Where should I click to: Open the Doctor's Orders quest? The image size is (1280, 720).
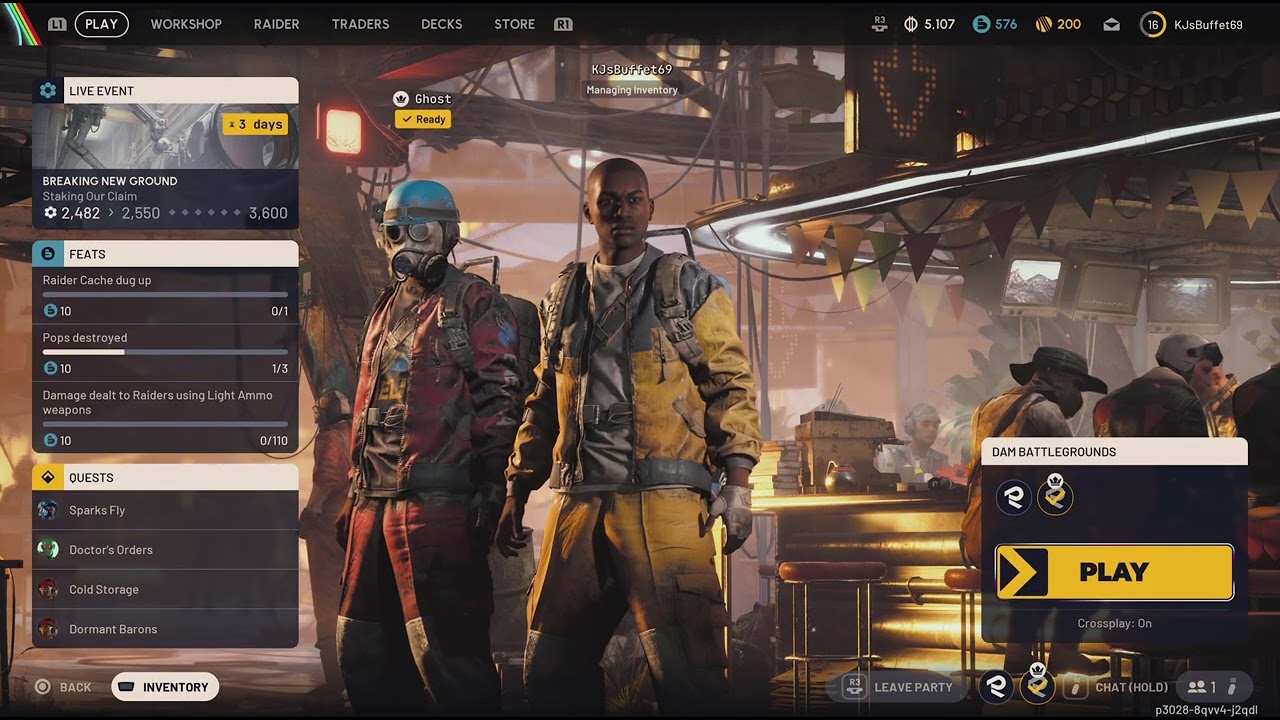165,550
